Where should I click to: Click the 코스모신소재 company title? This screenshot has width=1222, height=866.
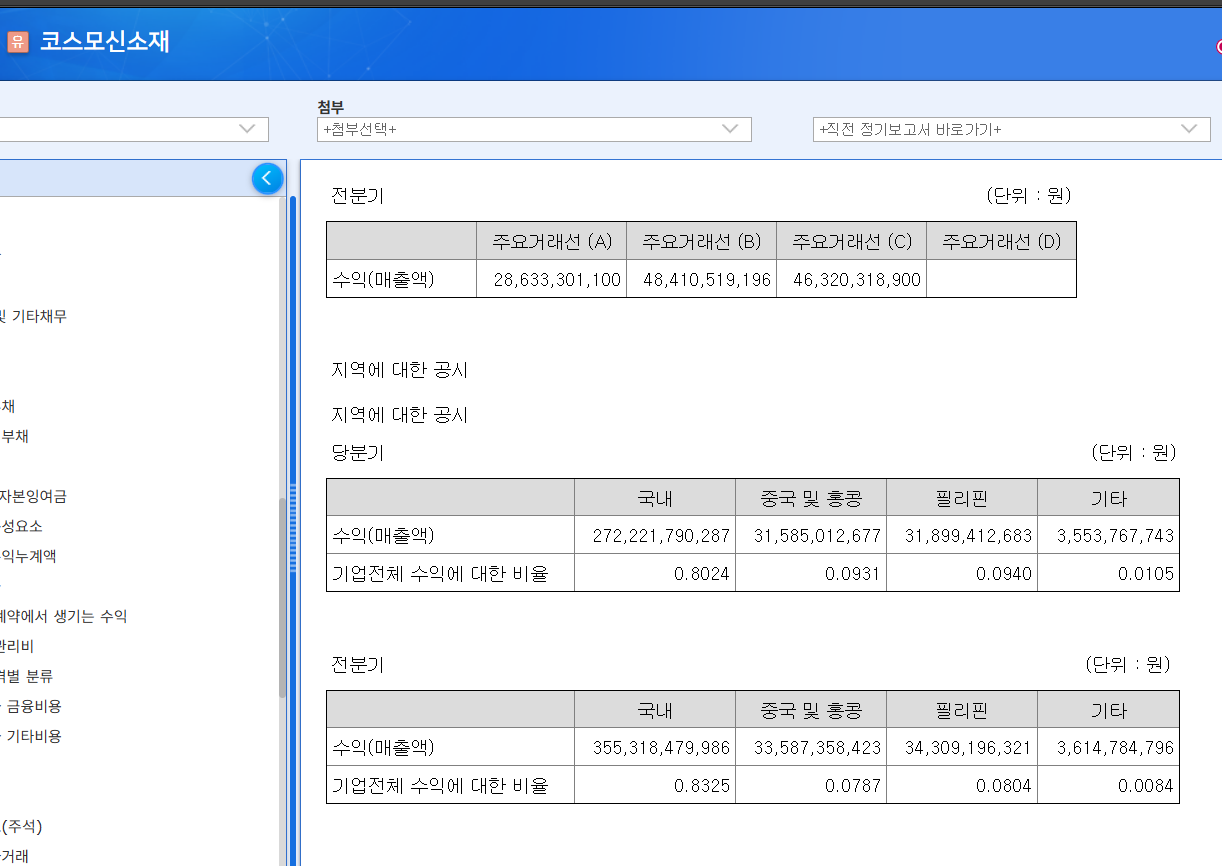pyautogui.click(x=105, y=43)
